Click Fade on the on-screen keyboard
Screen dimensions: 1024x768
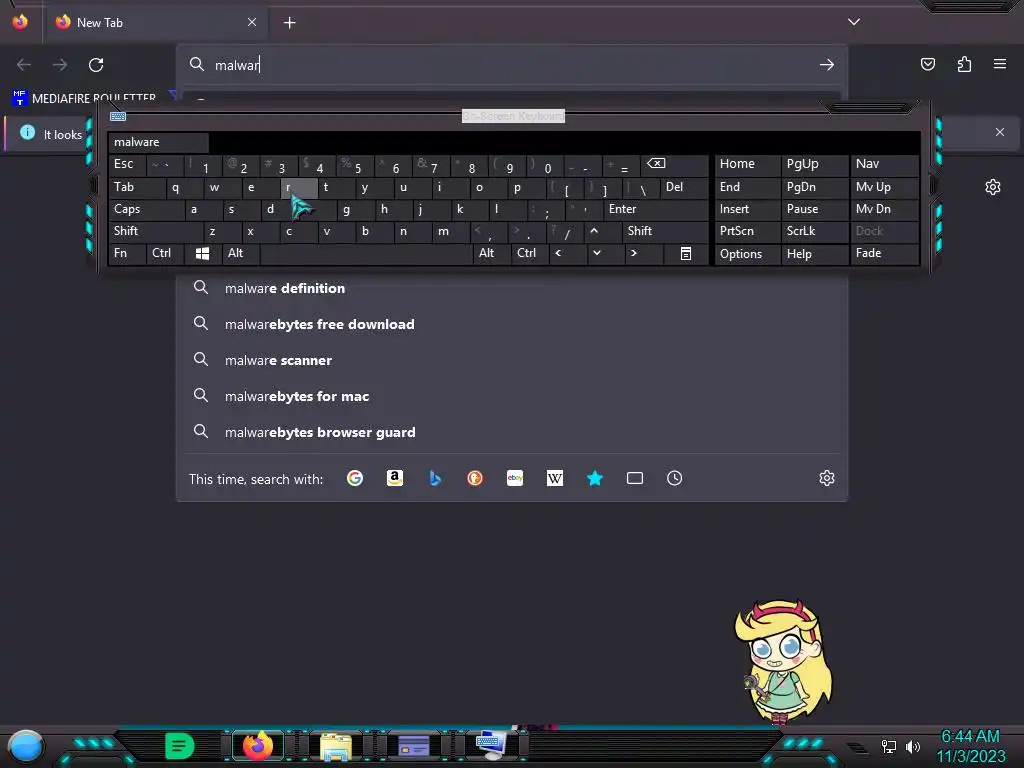click(x=884, y=253)
